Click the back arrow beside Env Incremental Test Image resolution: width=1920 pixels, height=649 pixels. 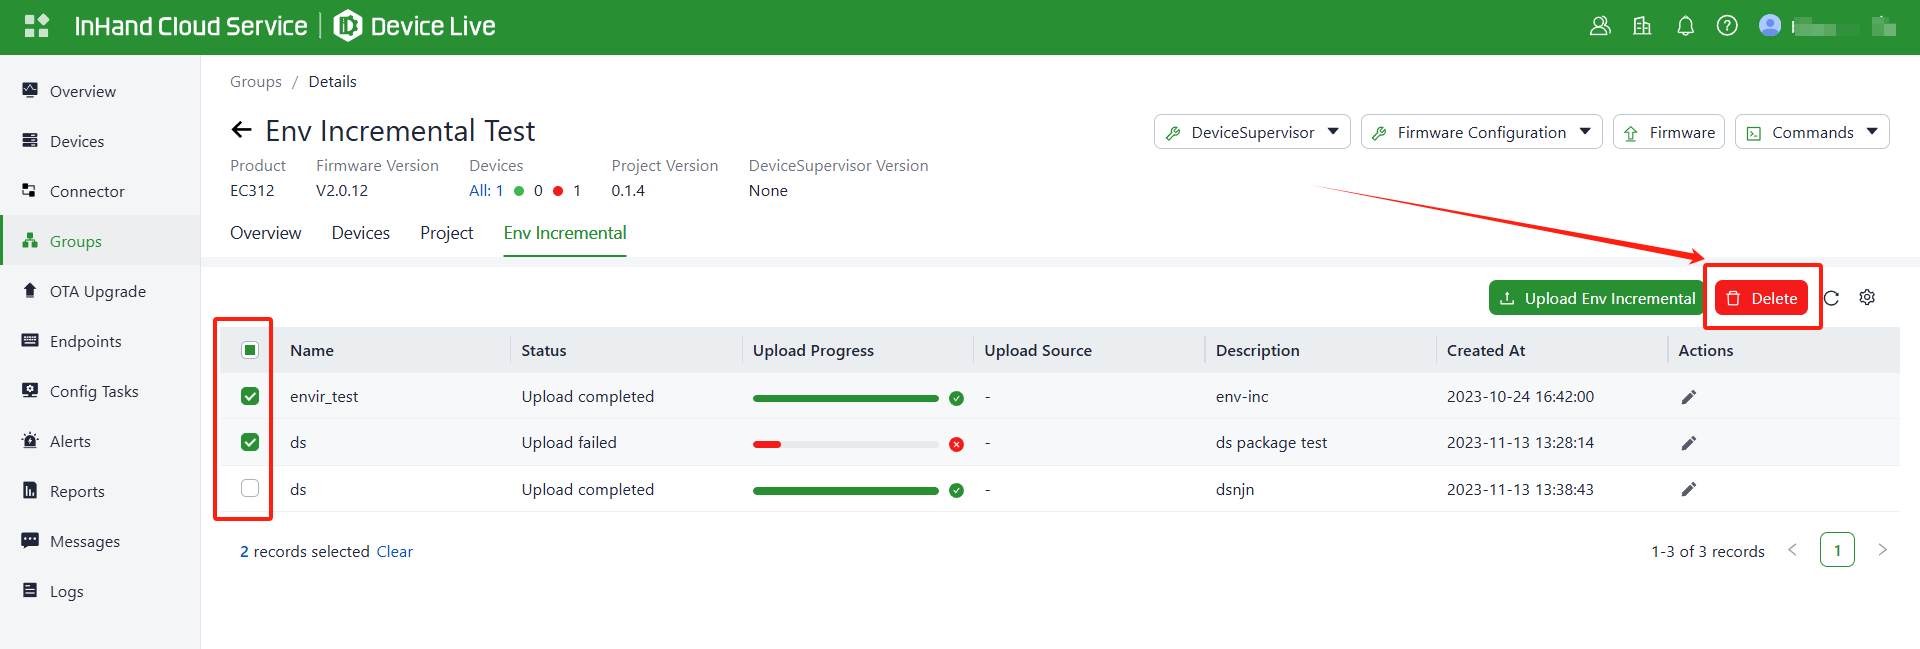241,130
